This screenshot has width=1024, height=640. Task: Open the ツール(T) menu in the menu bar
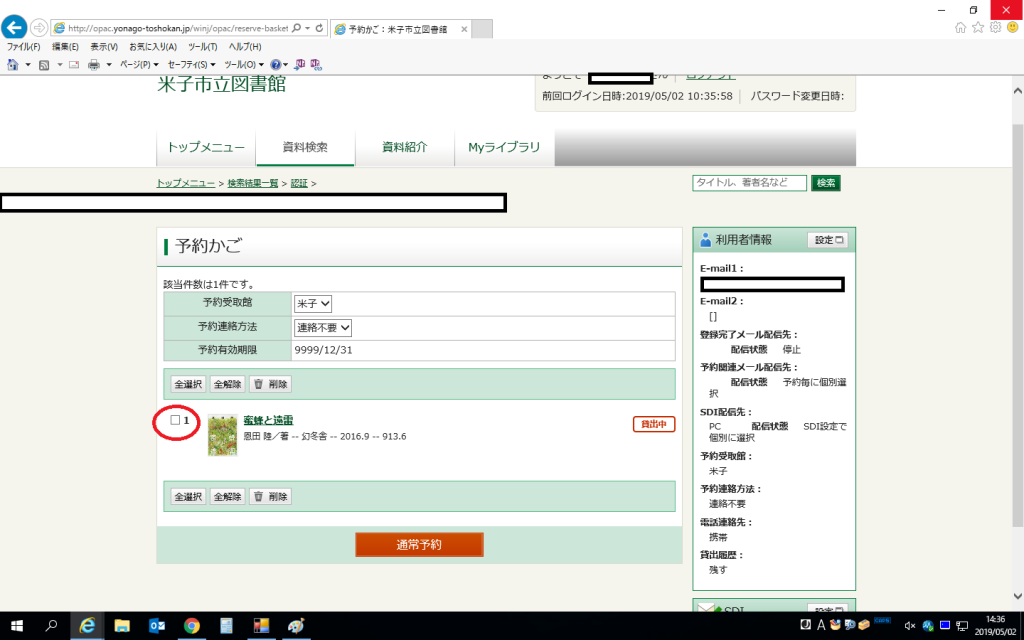click(x=202, y=47)
